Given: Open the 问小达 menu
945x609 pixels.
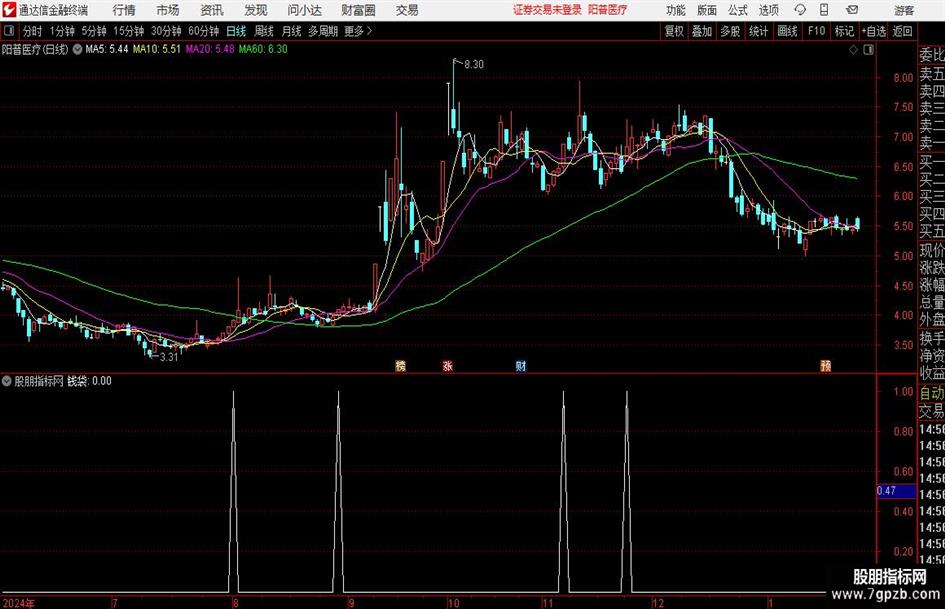Looking at the screenshot, I should coord(304,10).
